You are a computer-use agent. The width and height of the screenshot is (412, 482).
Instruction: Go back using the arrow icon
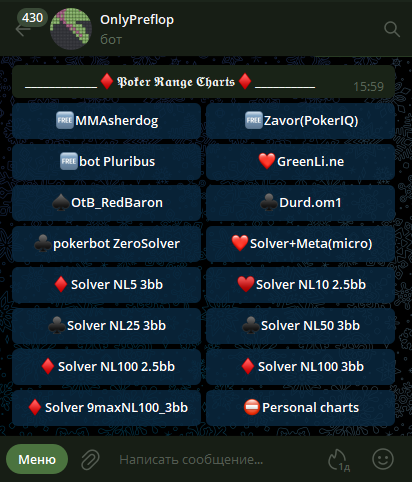(22, 30)
